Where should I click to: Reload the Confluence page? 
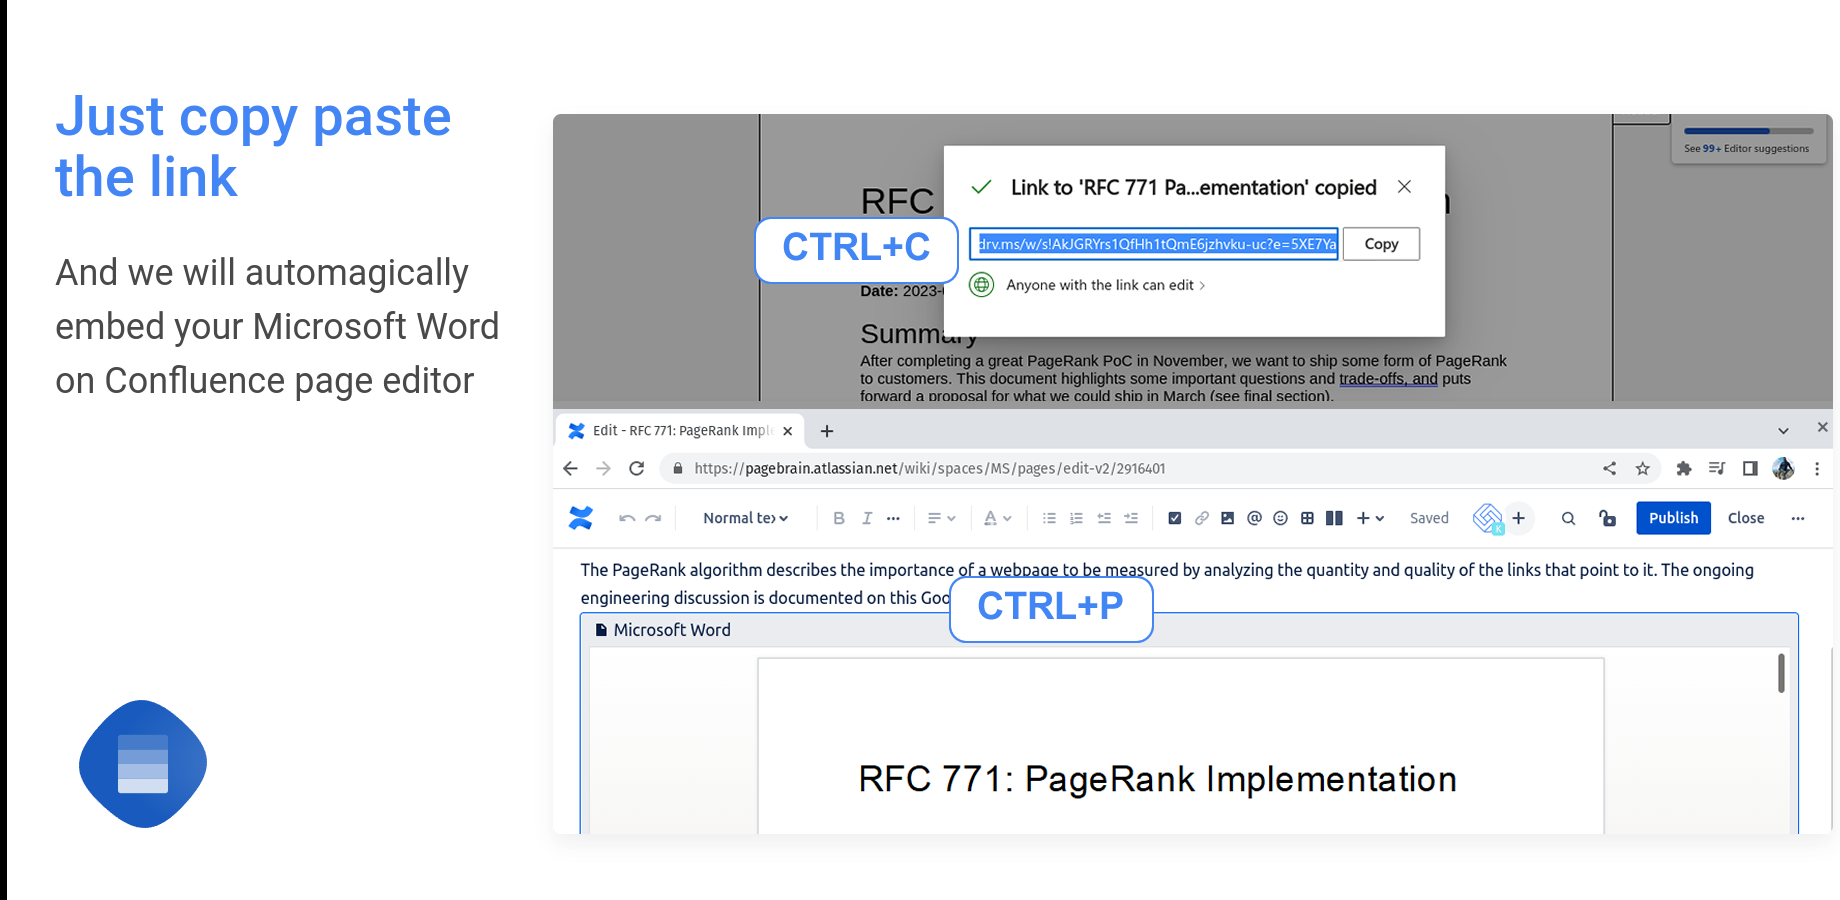click(x=636, y=468)
